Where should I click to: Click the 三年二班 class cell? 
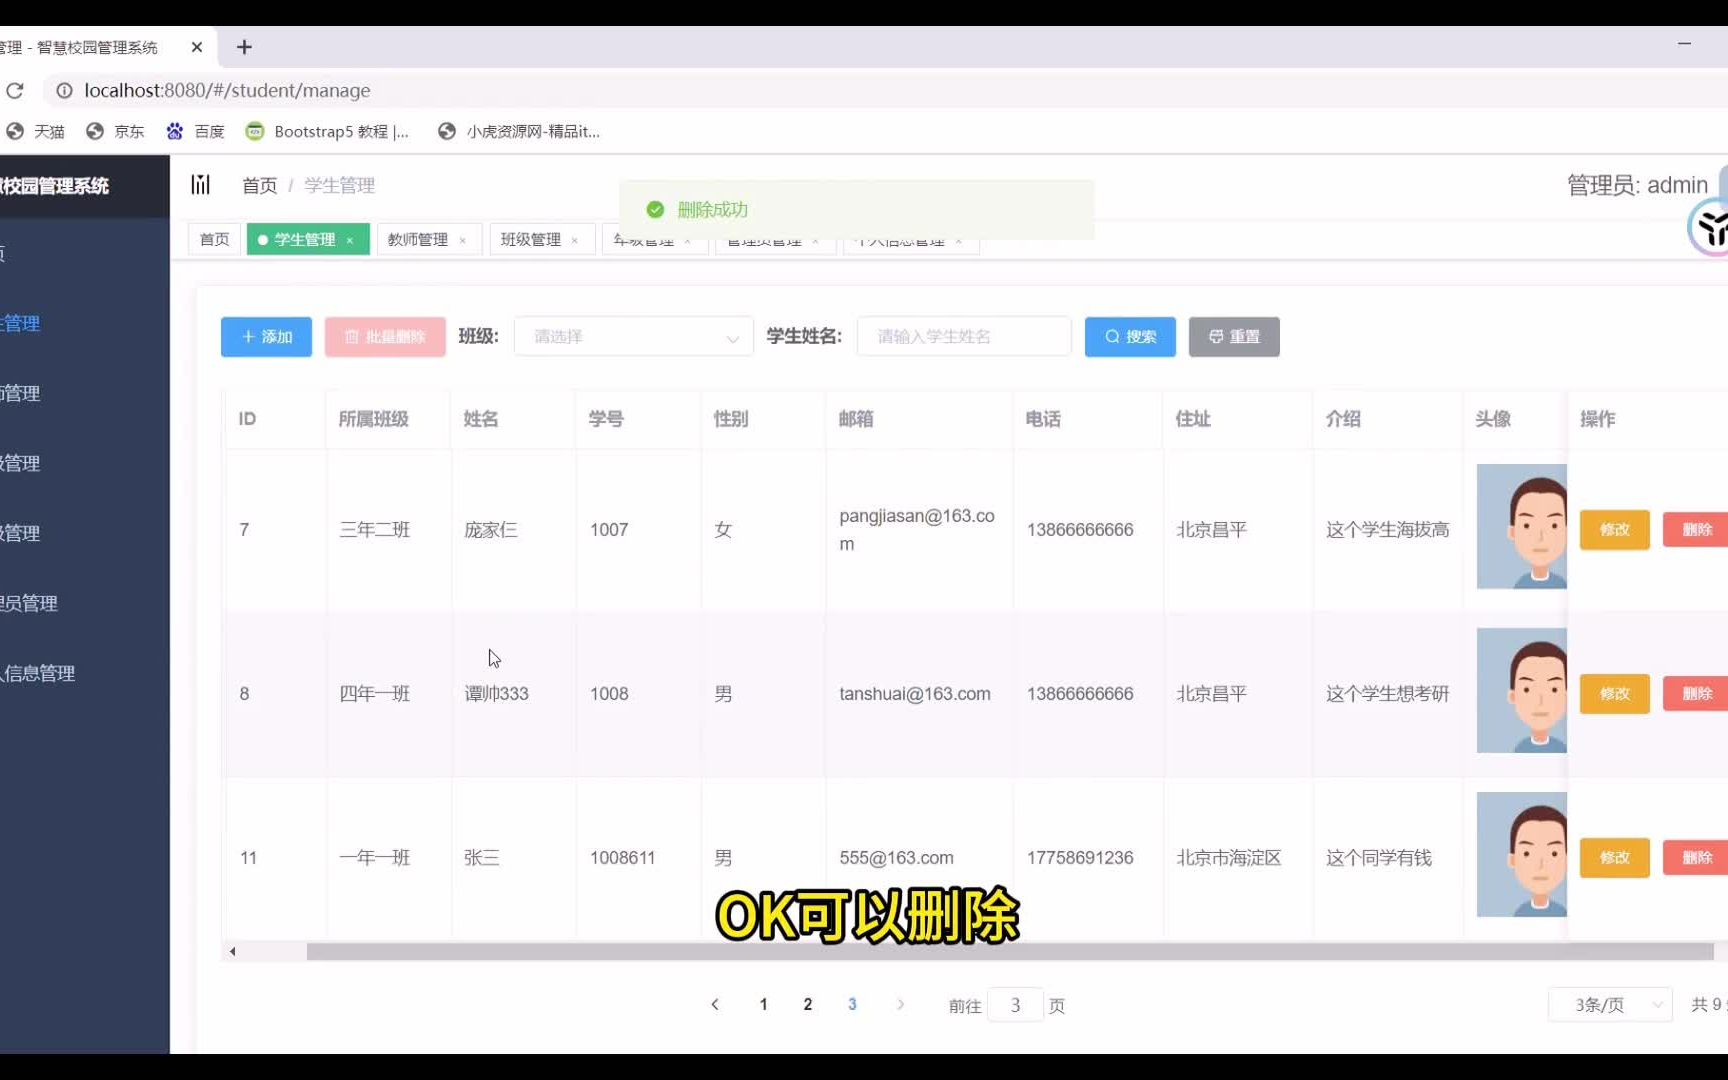coord(375,529)
